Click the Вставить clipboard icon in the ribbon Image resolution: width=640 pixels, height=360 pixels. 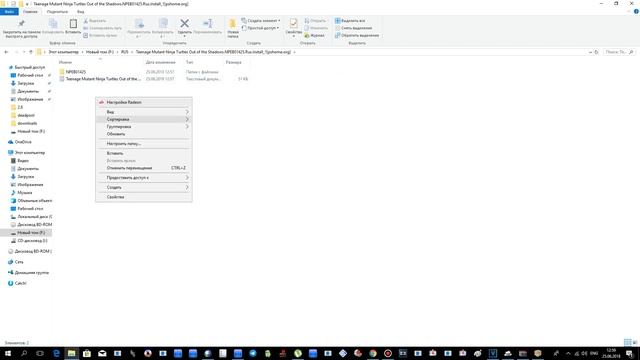pyautogui.click(x=73, y=24)
